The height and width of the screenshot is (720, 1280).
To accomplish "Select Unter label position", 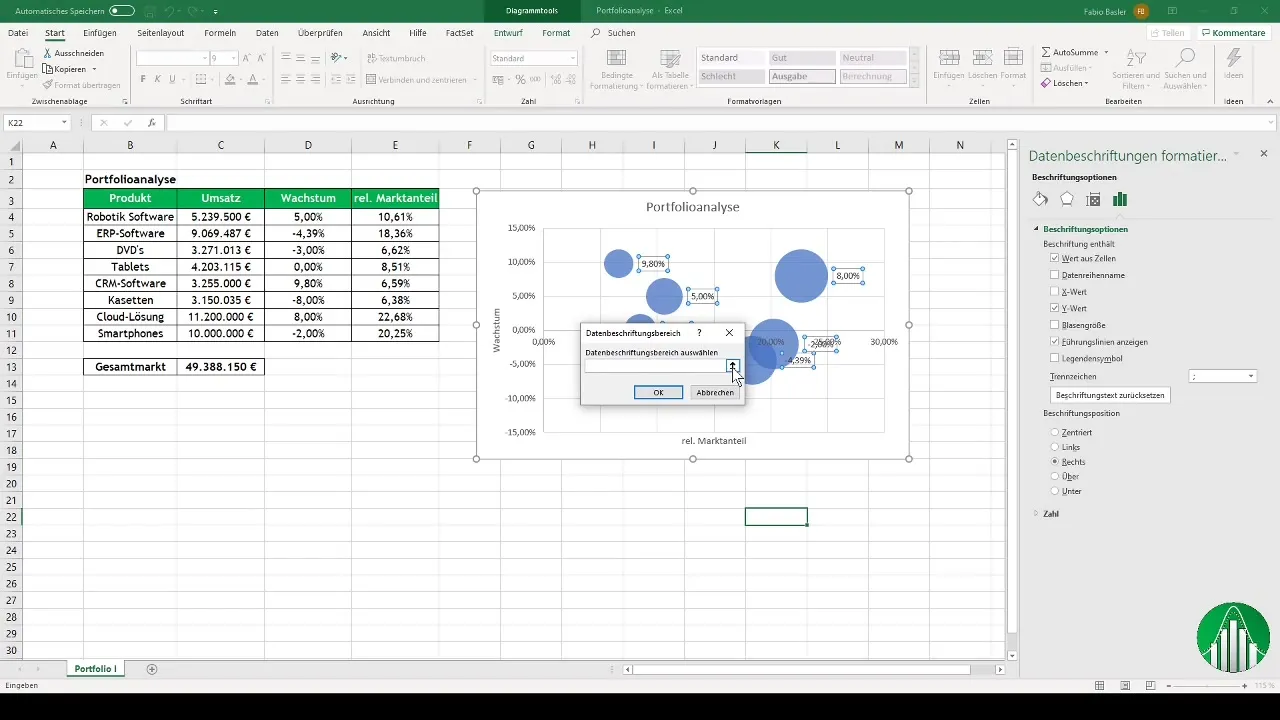I will click(1055, 492).
